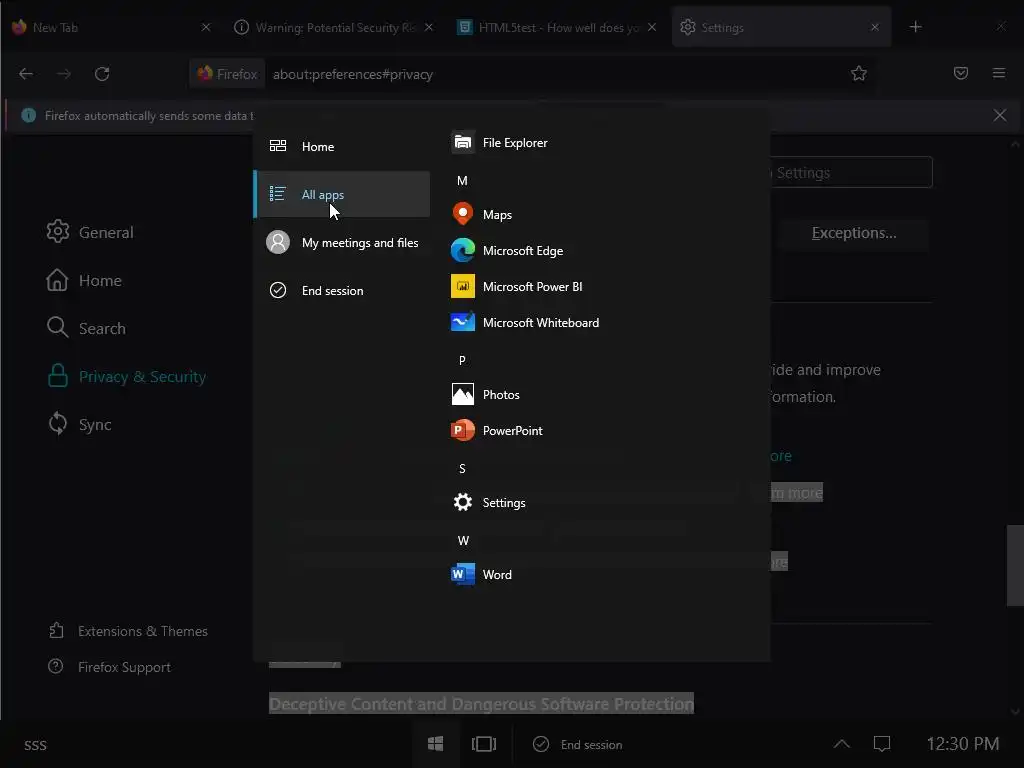Click the Exceptions… button in Firefox settings

click(854, 233)
